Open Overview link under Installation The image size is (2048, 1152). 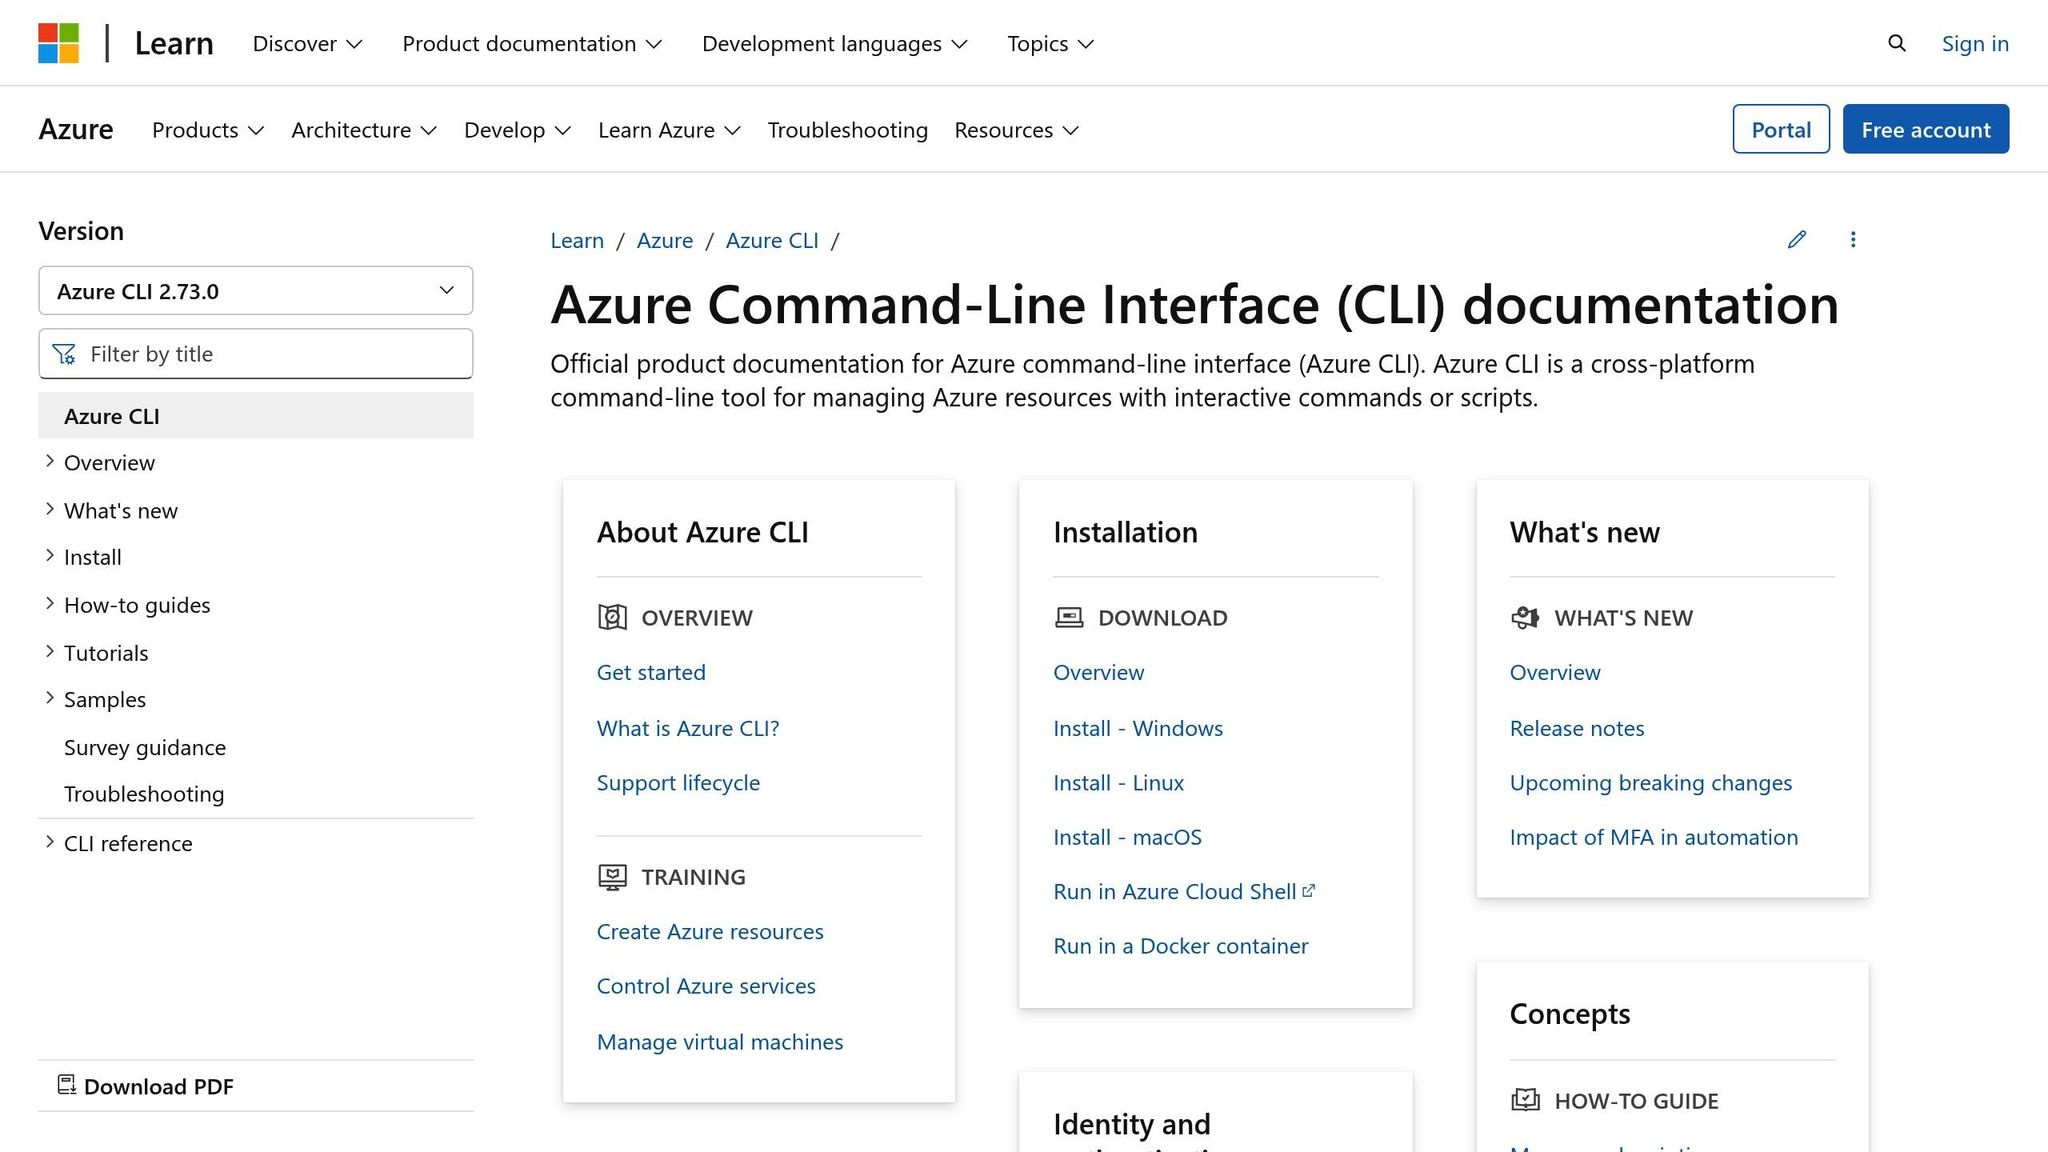(1098, 672)
